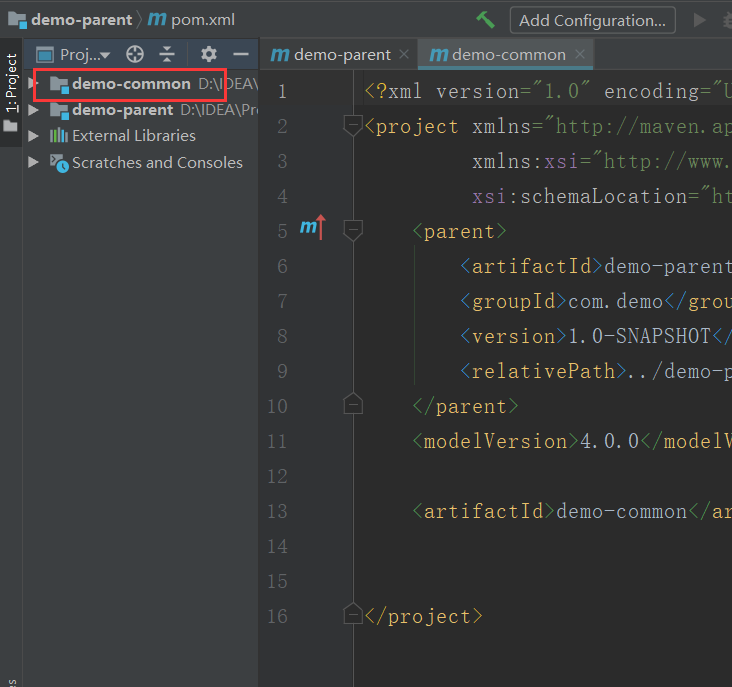
Task: Click the artifactId demo-parent line 6
Action: tap(596, 266)
